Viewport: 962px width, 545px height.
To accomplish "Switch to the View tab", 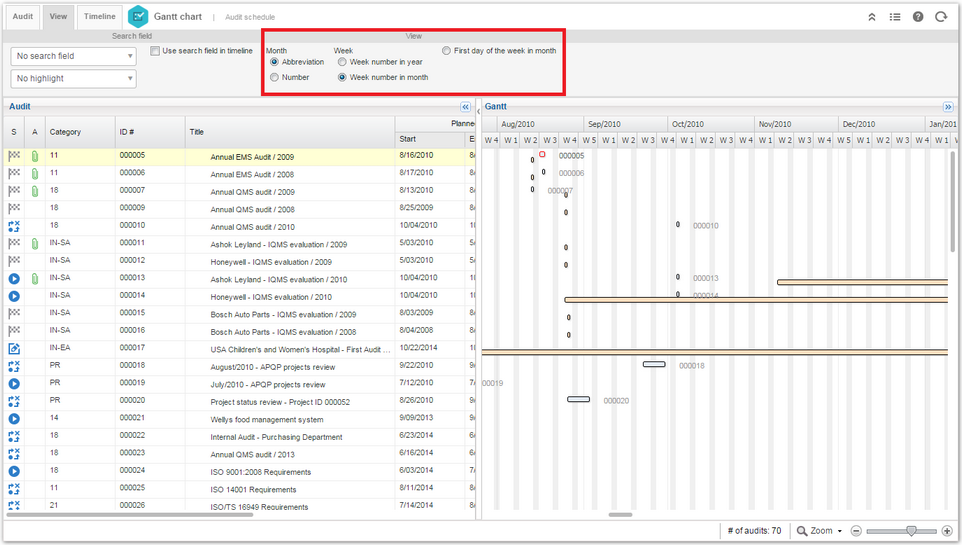I will 58,17.
